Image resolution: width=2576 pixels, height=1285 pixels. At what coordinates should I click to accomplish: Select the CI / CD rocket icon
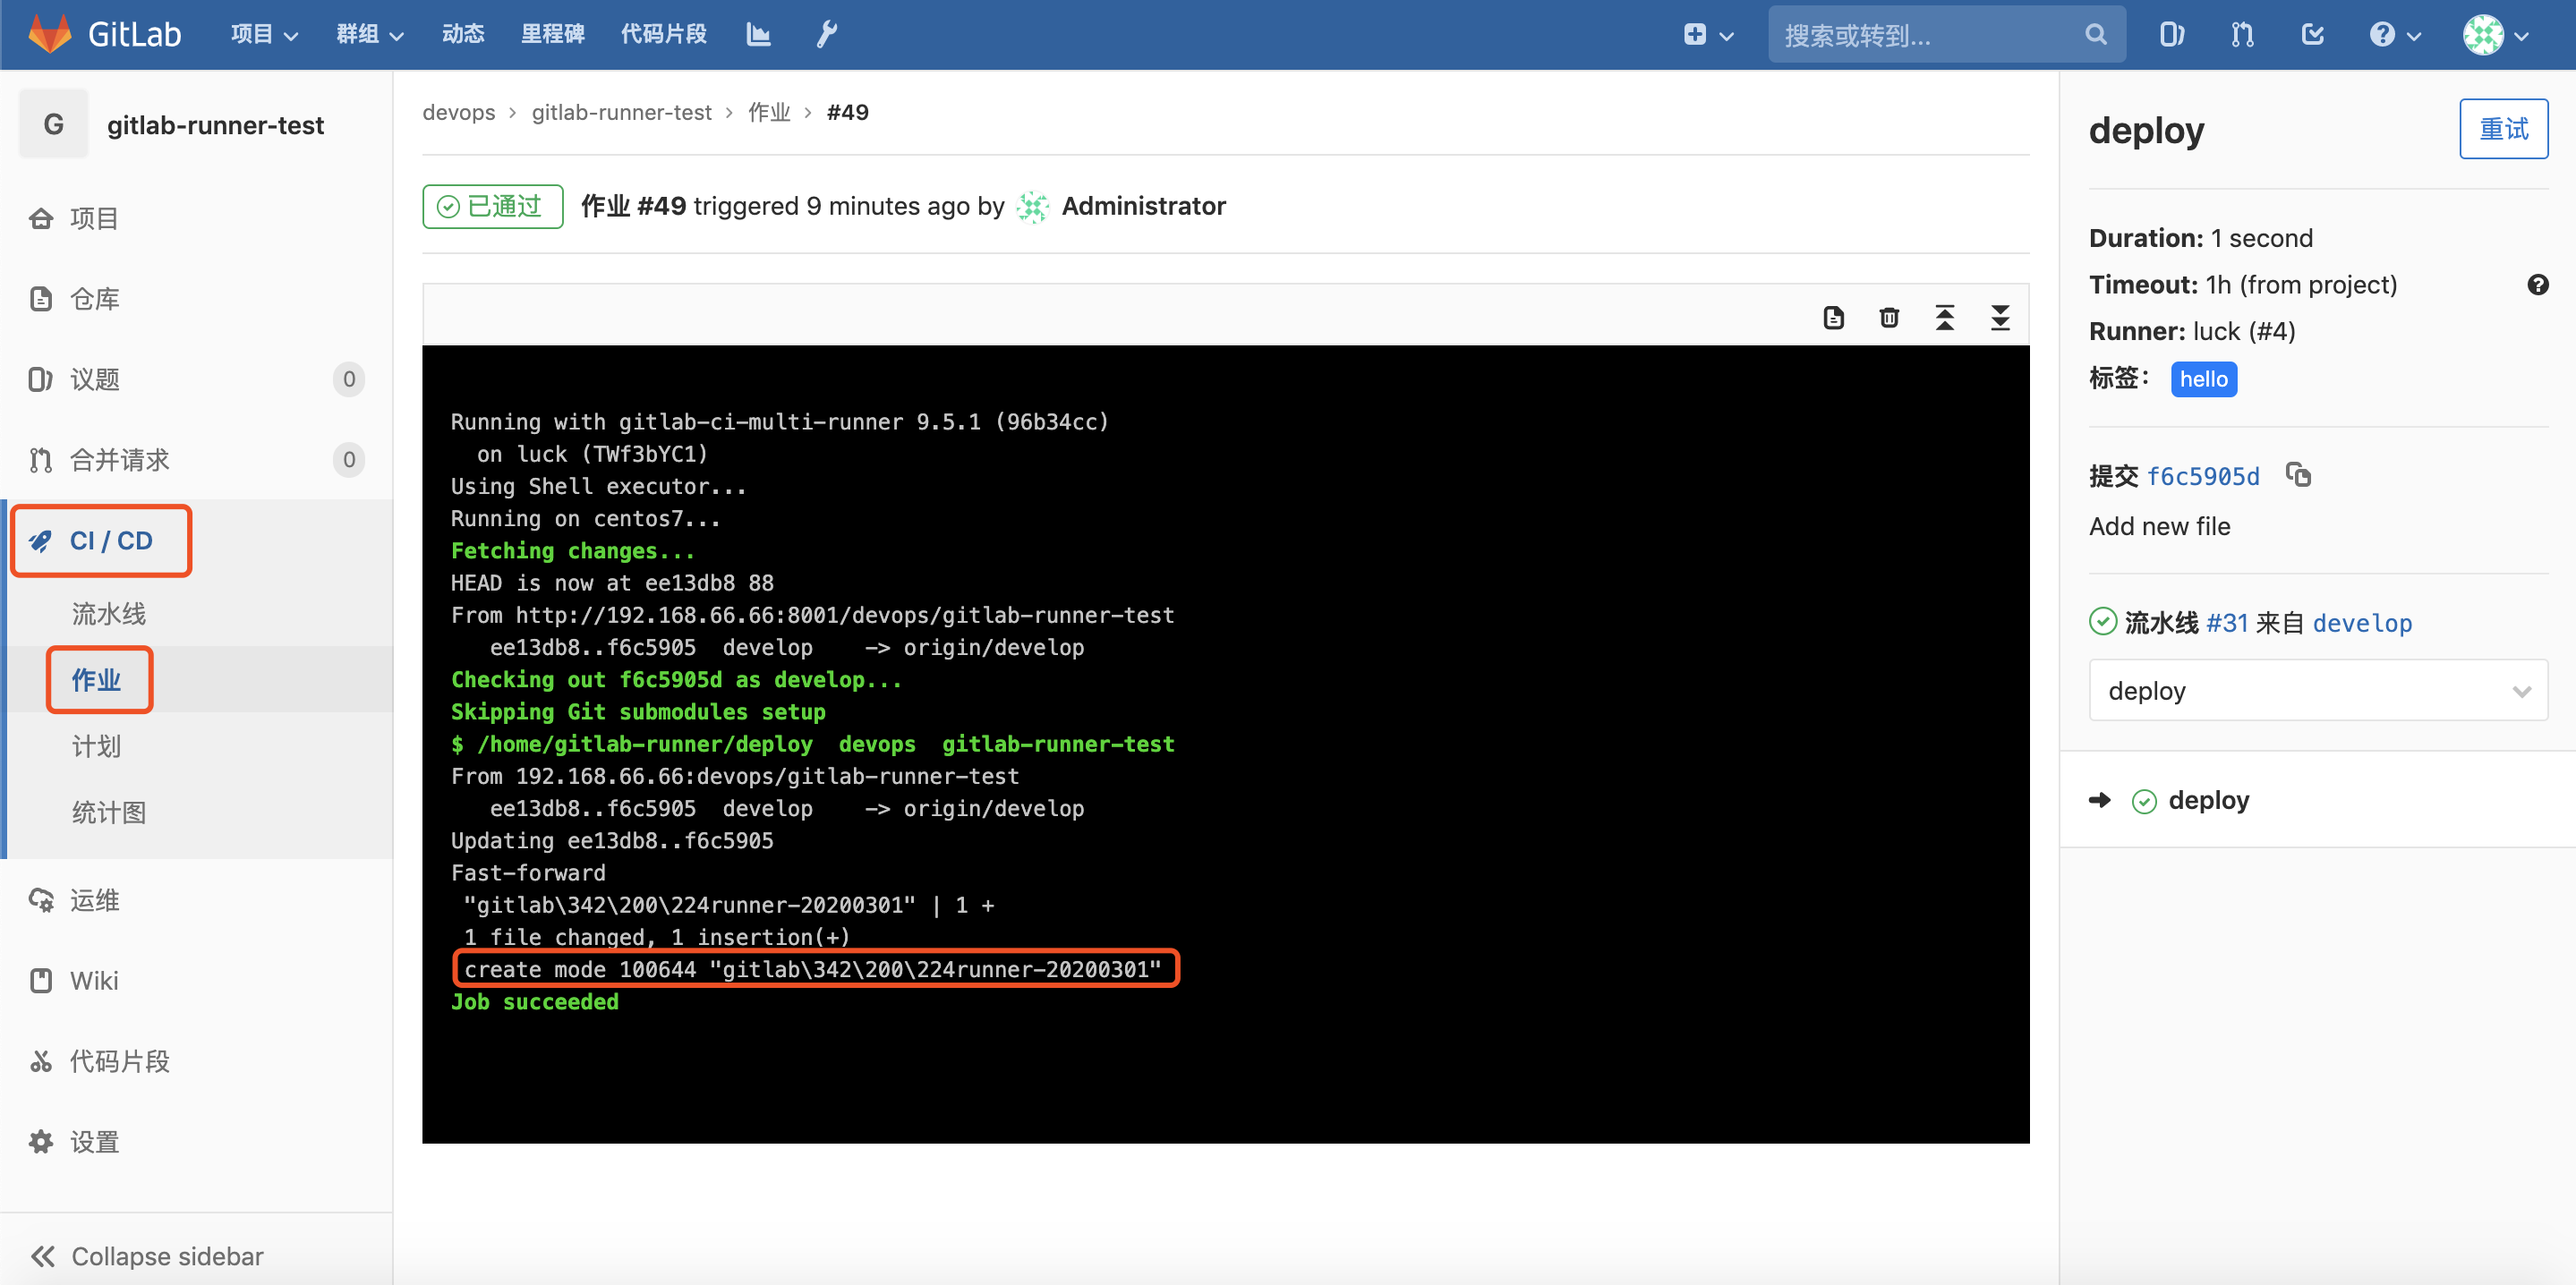[40, 540]
